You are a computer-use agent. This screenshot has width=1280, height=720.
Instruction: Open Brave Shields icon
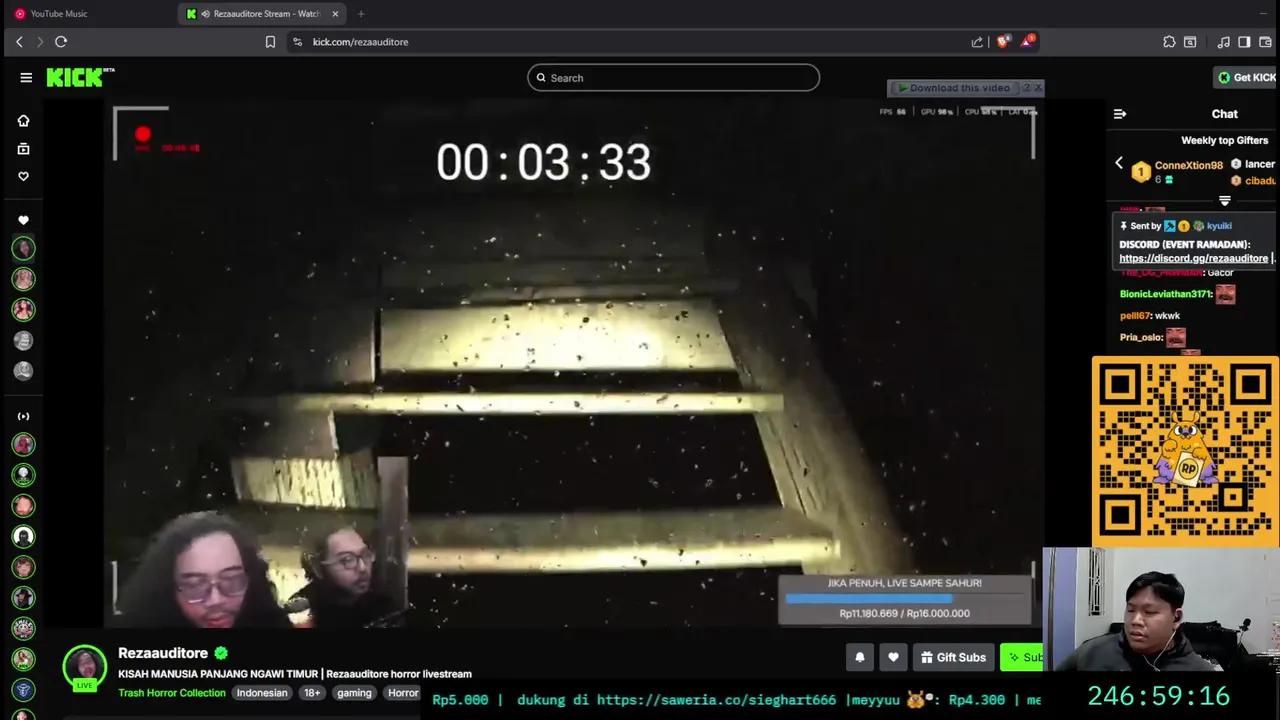[x=1003, y=42]
